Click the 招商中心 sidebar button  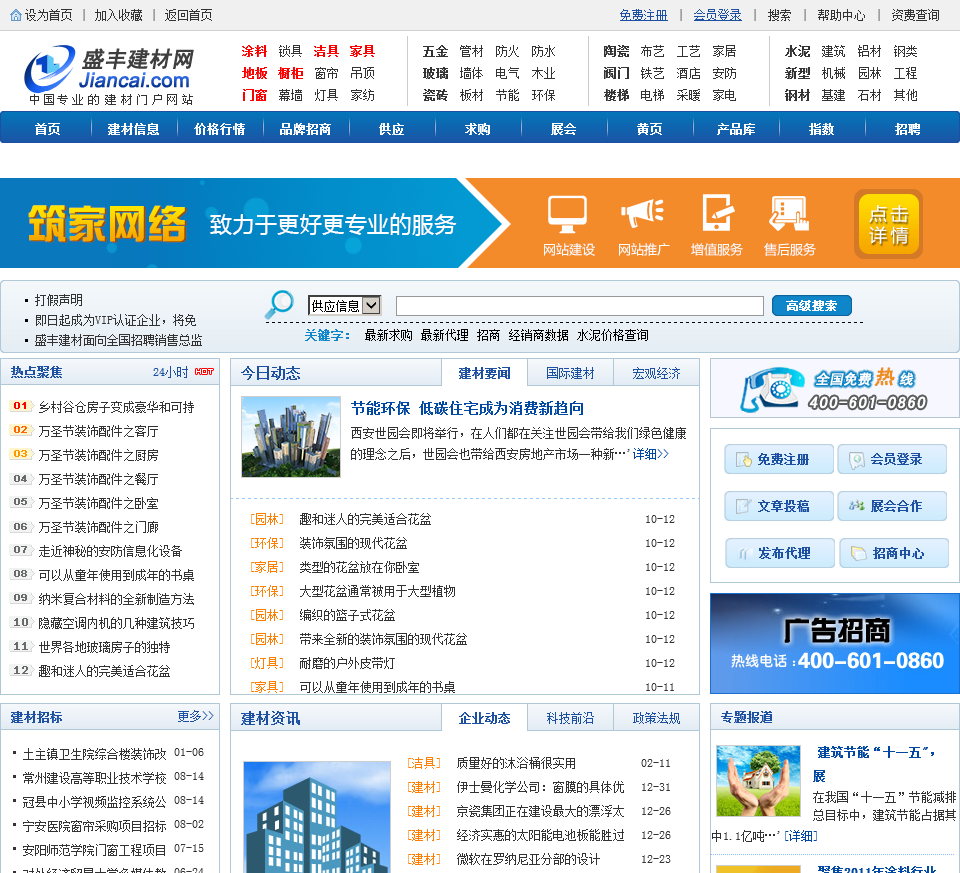894,553
